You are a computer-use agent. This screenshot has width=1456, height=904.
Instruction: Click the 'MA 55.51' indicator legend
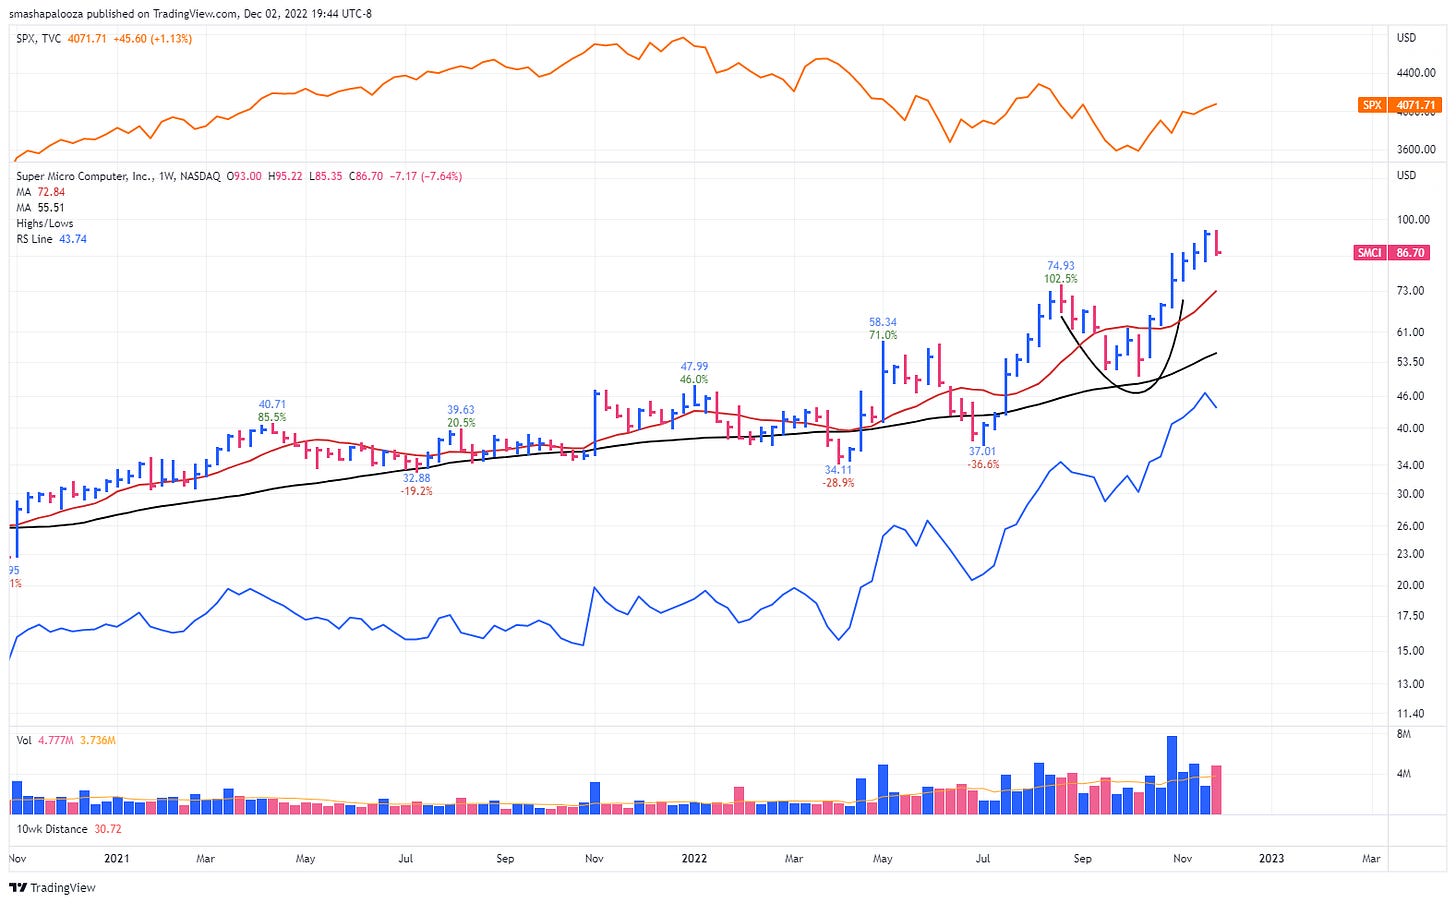coord(41,208)
